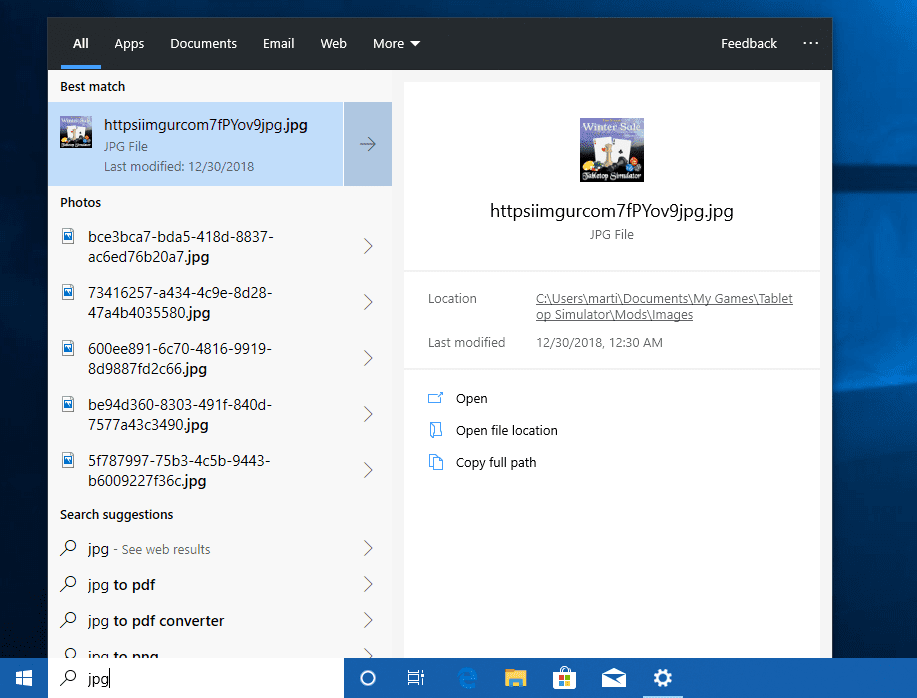Screen dimensions: 917x698
Task: Select the 'jpg - See web results' suggestion
Action: [x=150, y=549]
